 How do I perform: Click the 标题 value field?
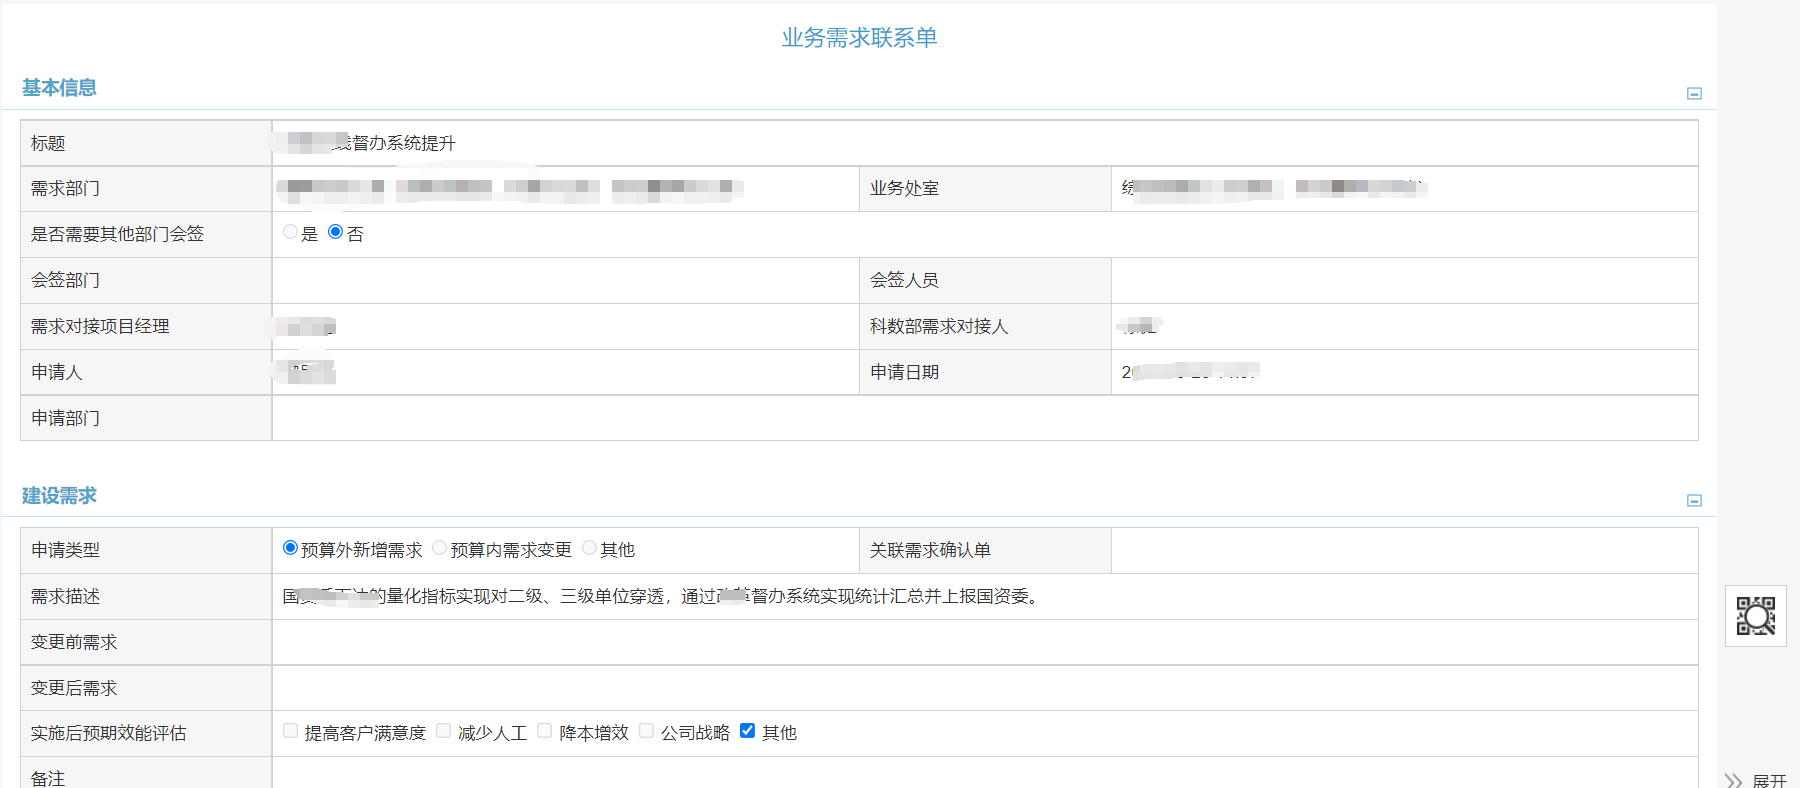(985, 143)
